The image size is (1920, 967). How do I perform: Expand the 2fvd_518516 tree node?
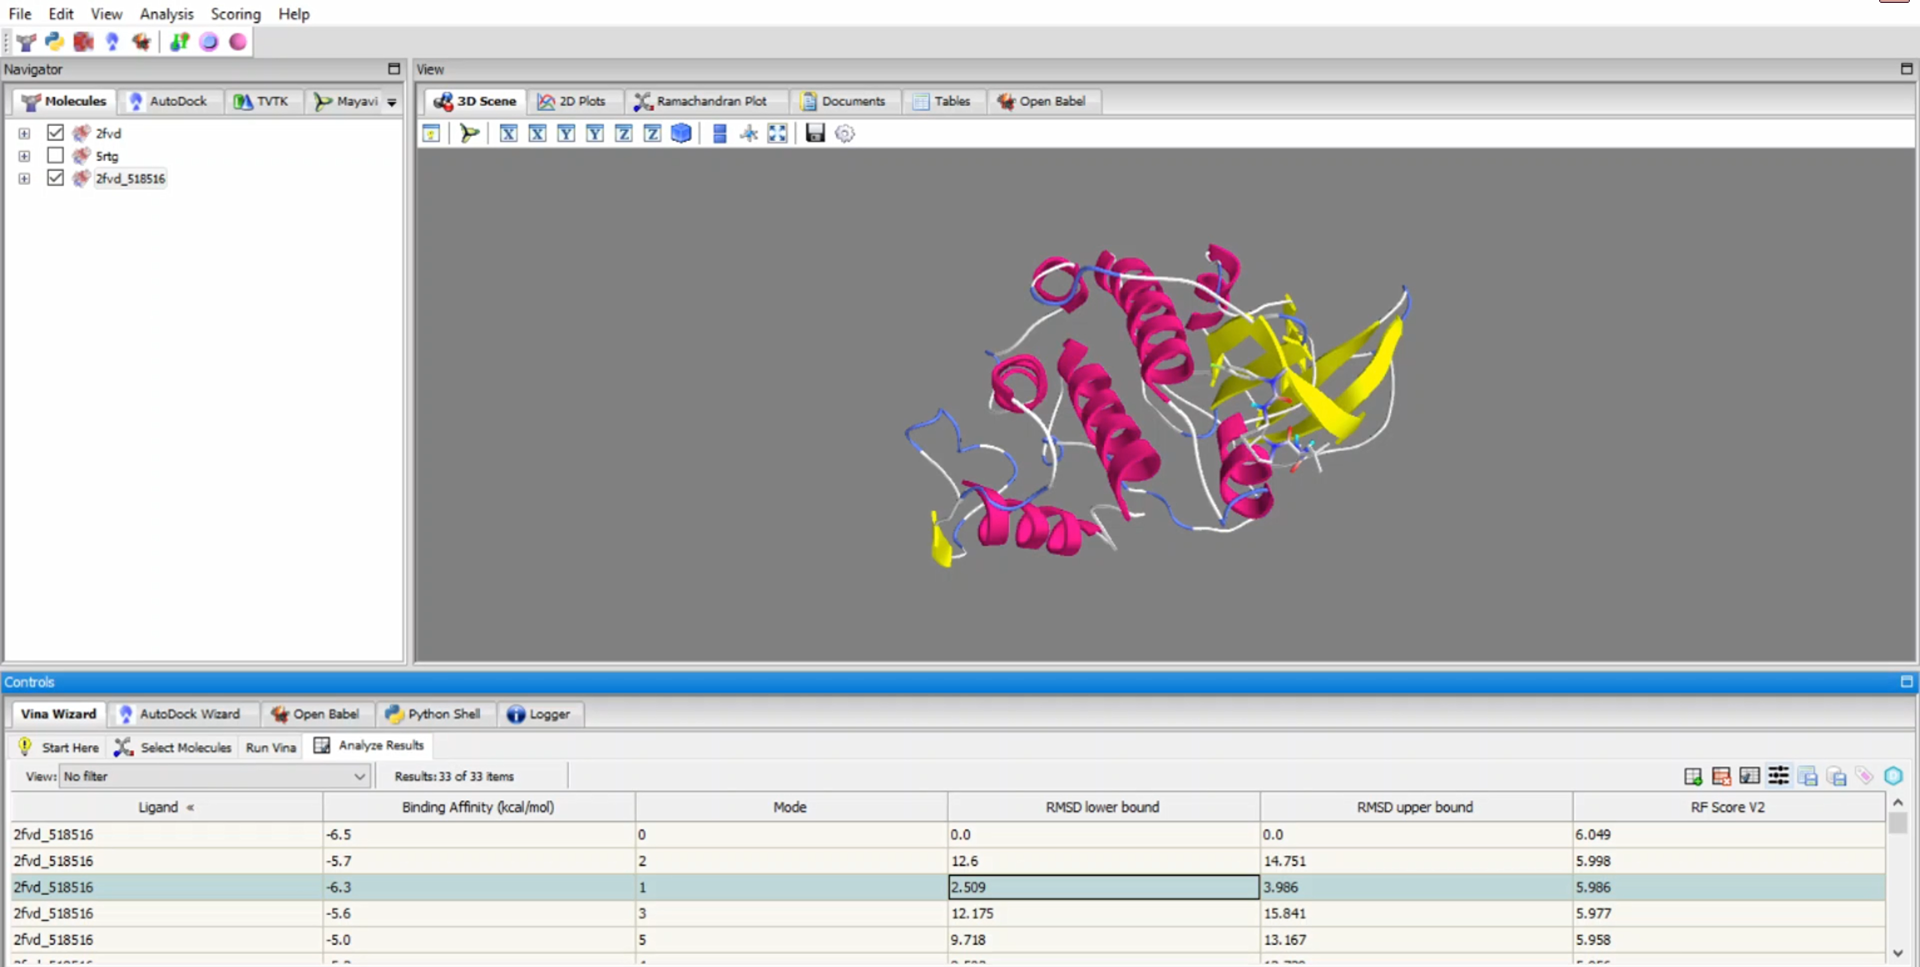[24, 179]
